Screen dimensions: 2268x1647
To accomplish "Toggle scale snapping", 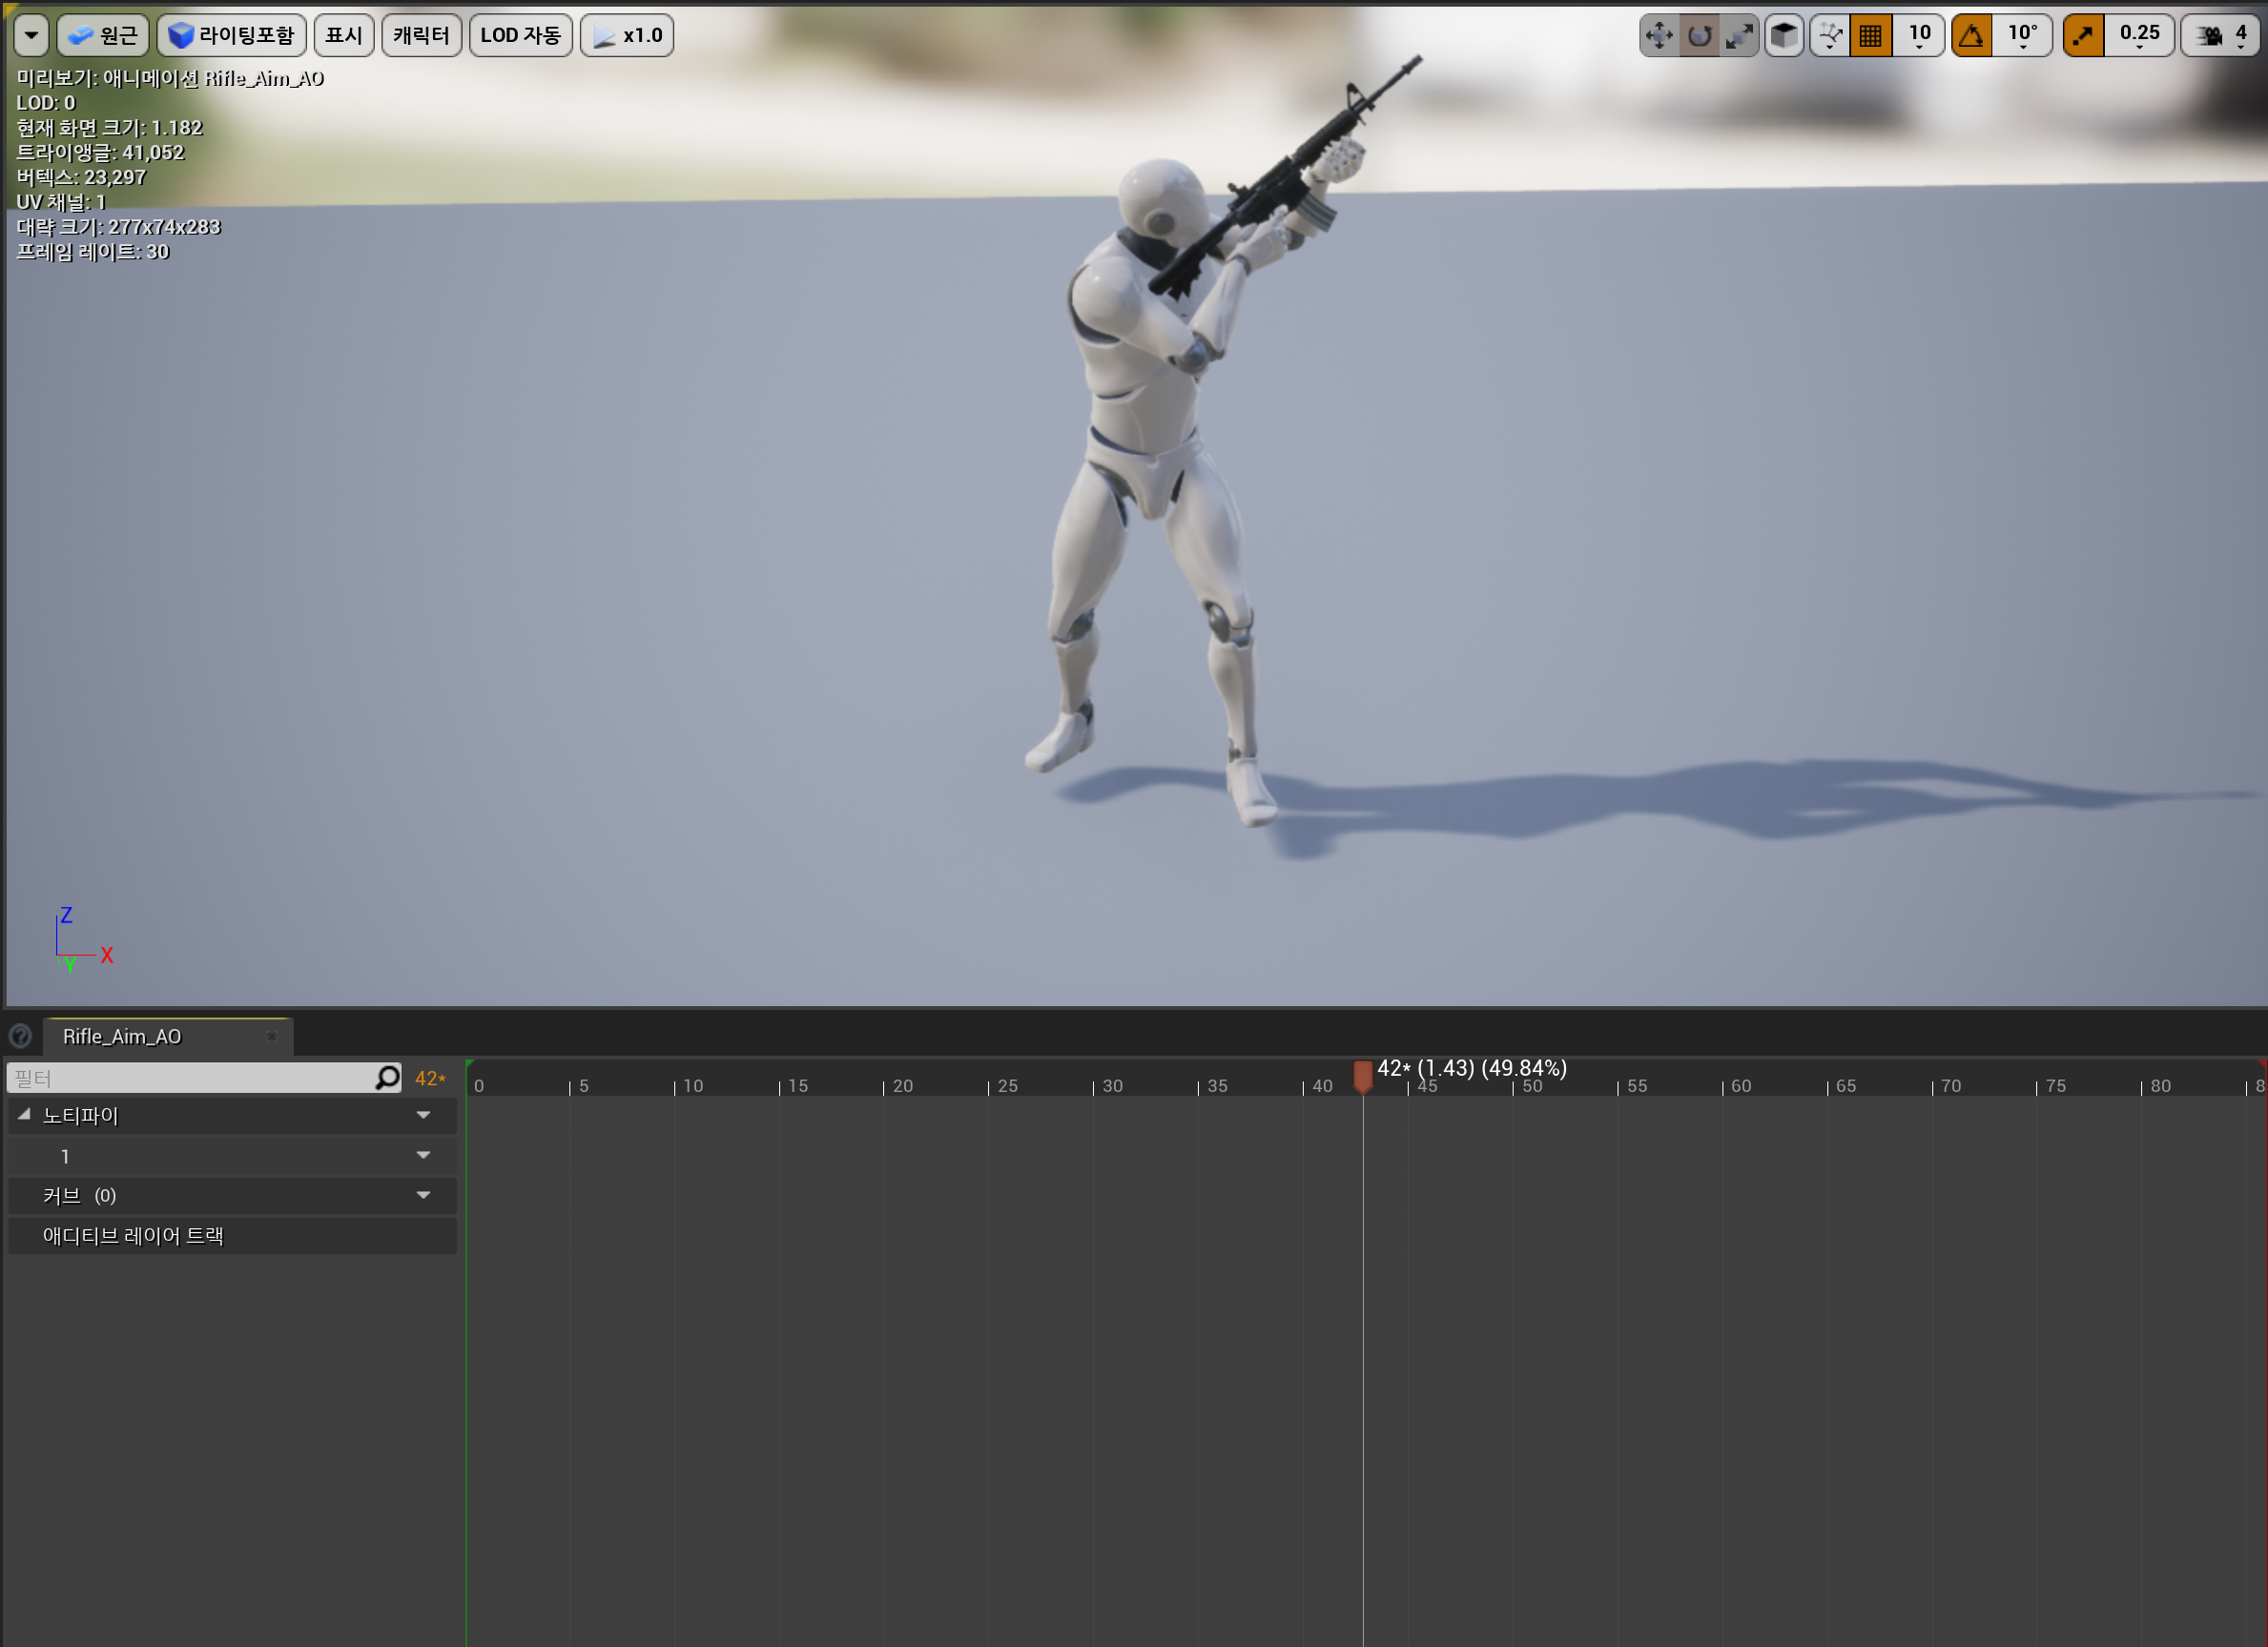I will [2083, 36].
